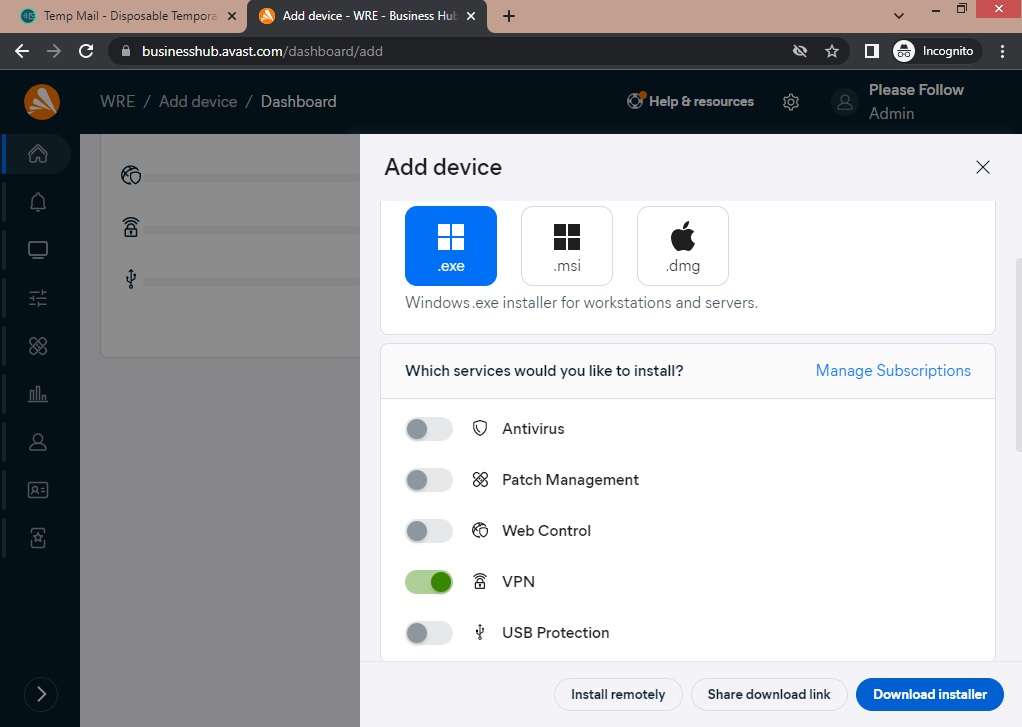This screenshot has height=727, width=1022.
Task: Enable the Patch Management toggle
Action: point(429,480)
